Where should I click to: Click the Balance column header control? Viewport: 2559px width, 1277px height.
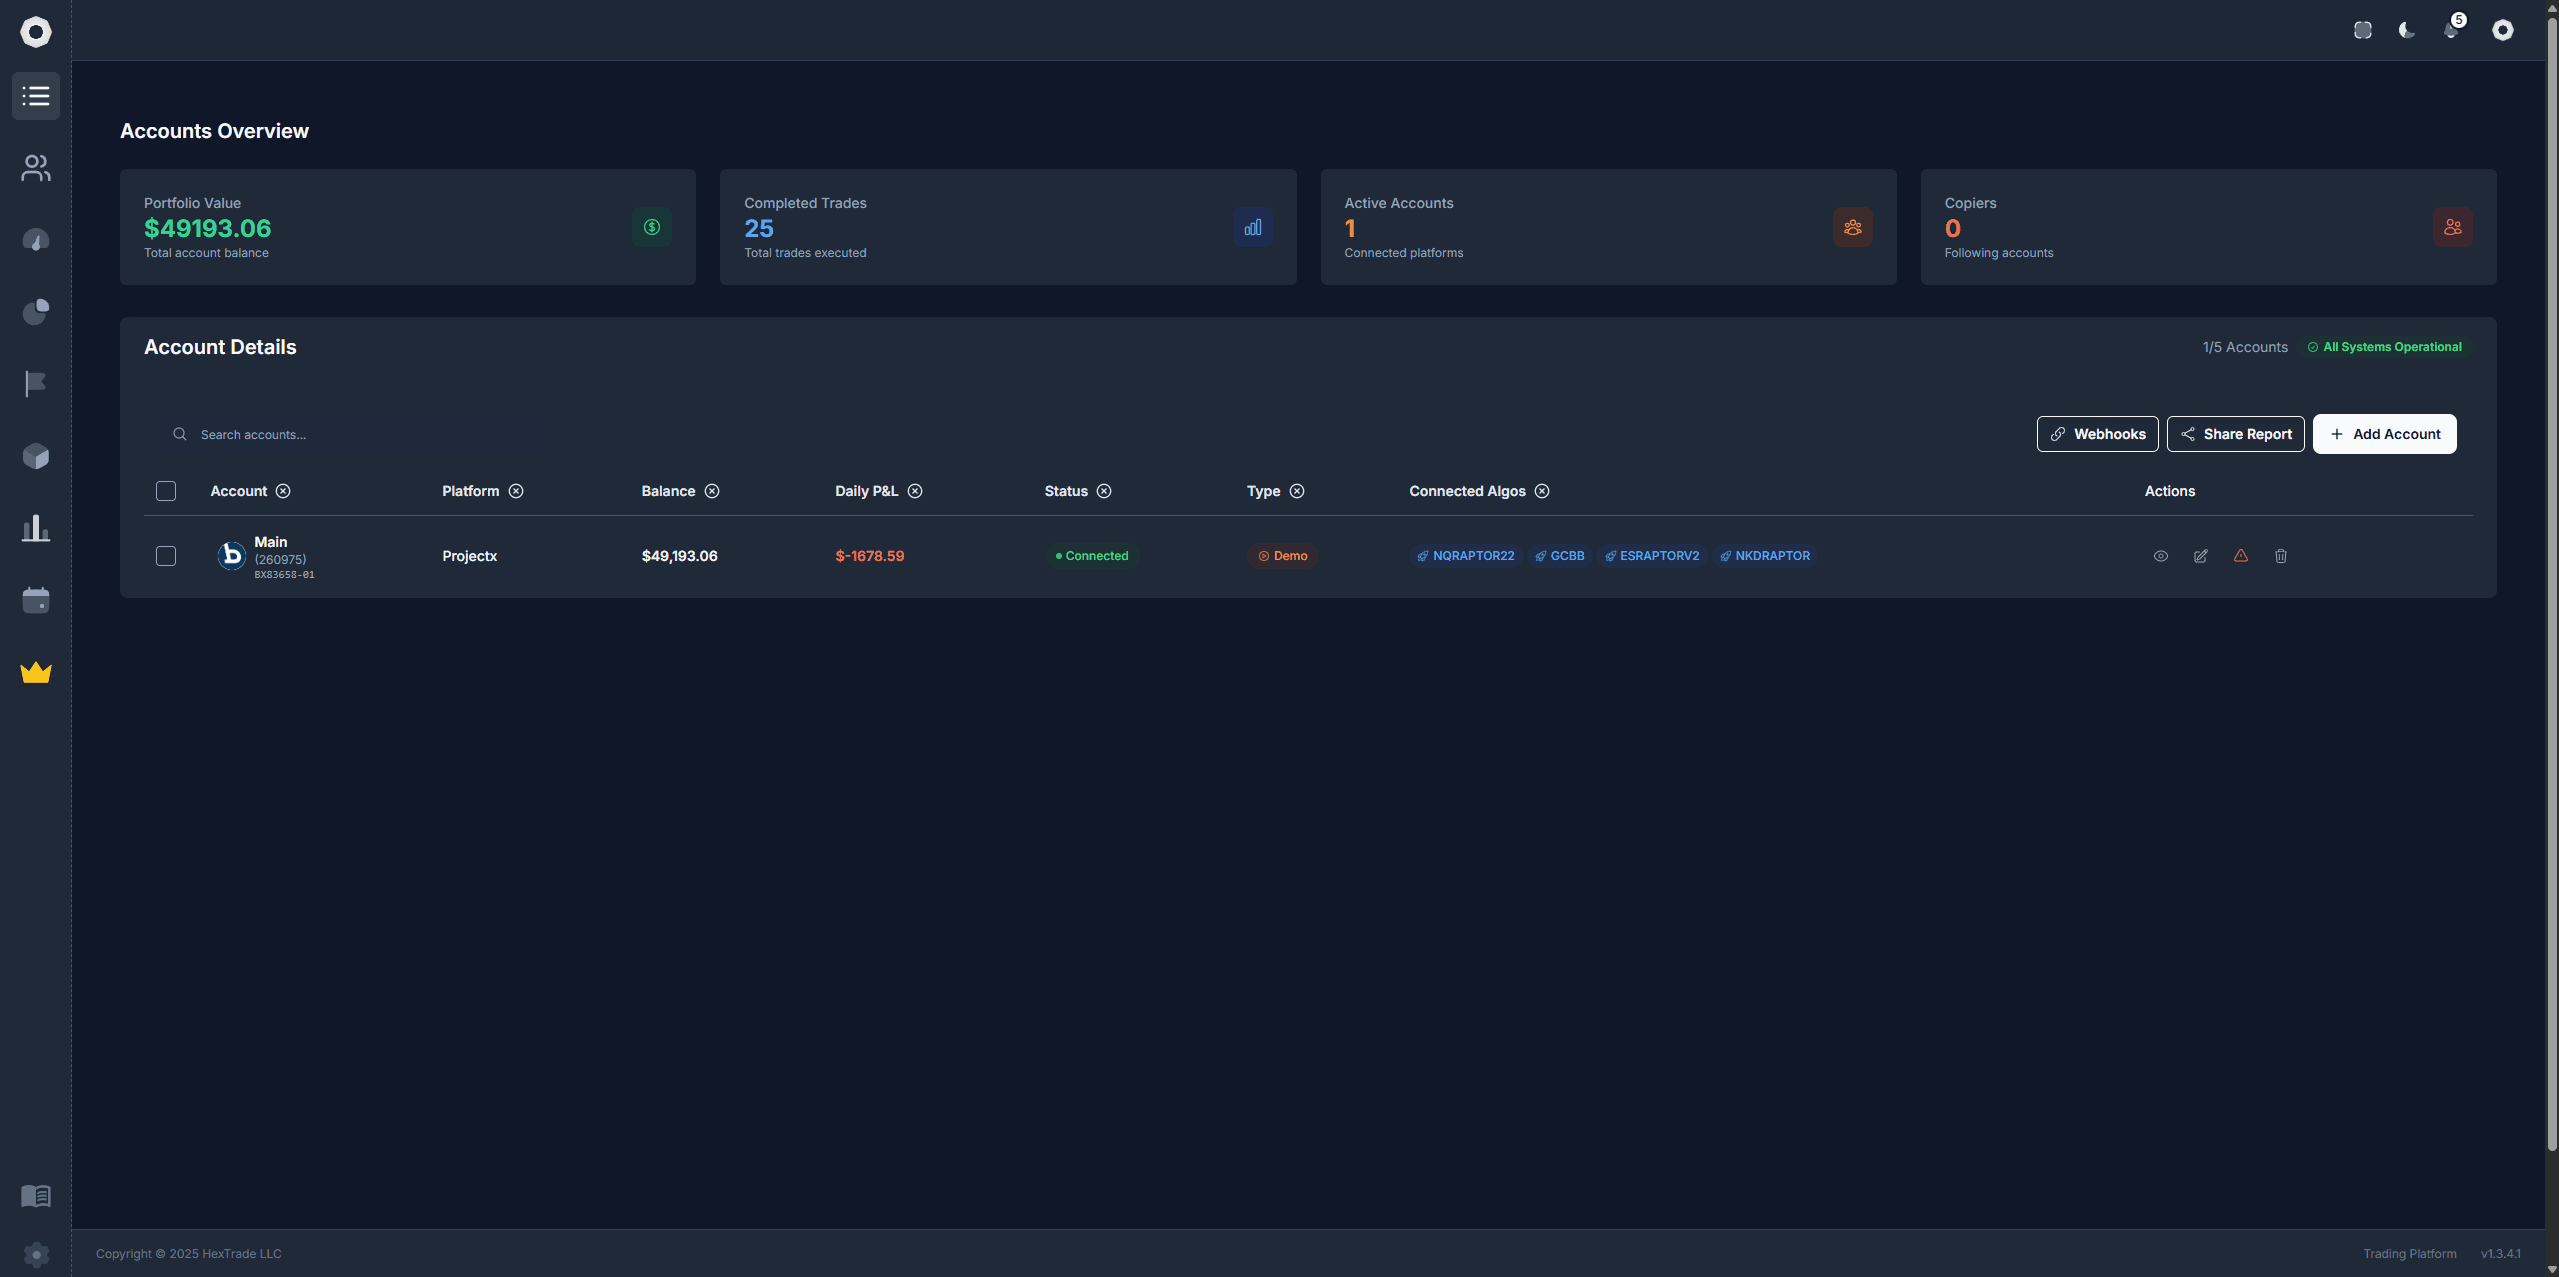(x=711, y=491)
